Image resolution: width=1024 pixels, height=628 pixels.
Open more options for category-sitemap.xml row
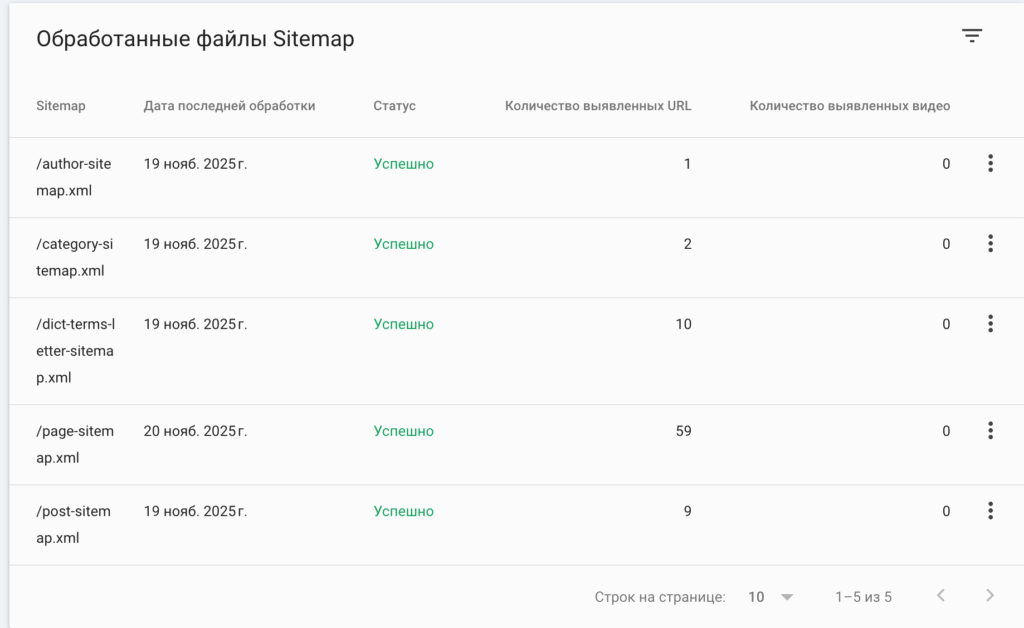pyautogui.click(x=990, y=244)
